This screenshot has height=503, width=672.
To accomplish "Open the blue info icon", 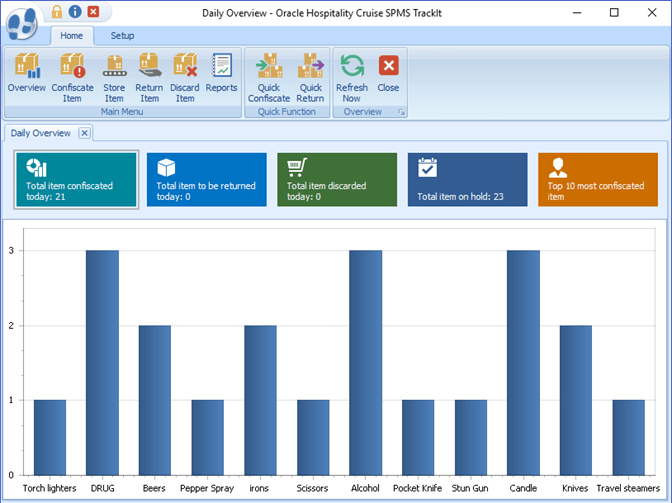I will [75, 12].
